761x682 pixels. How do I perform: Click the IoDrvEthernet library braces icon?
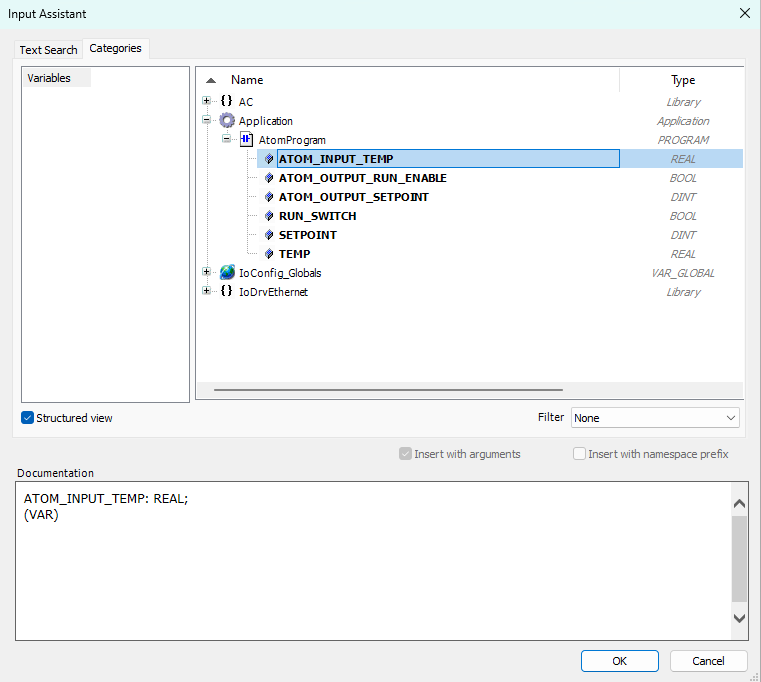point(227,292)
